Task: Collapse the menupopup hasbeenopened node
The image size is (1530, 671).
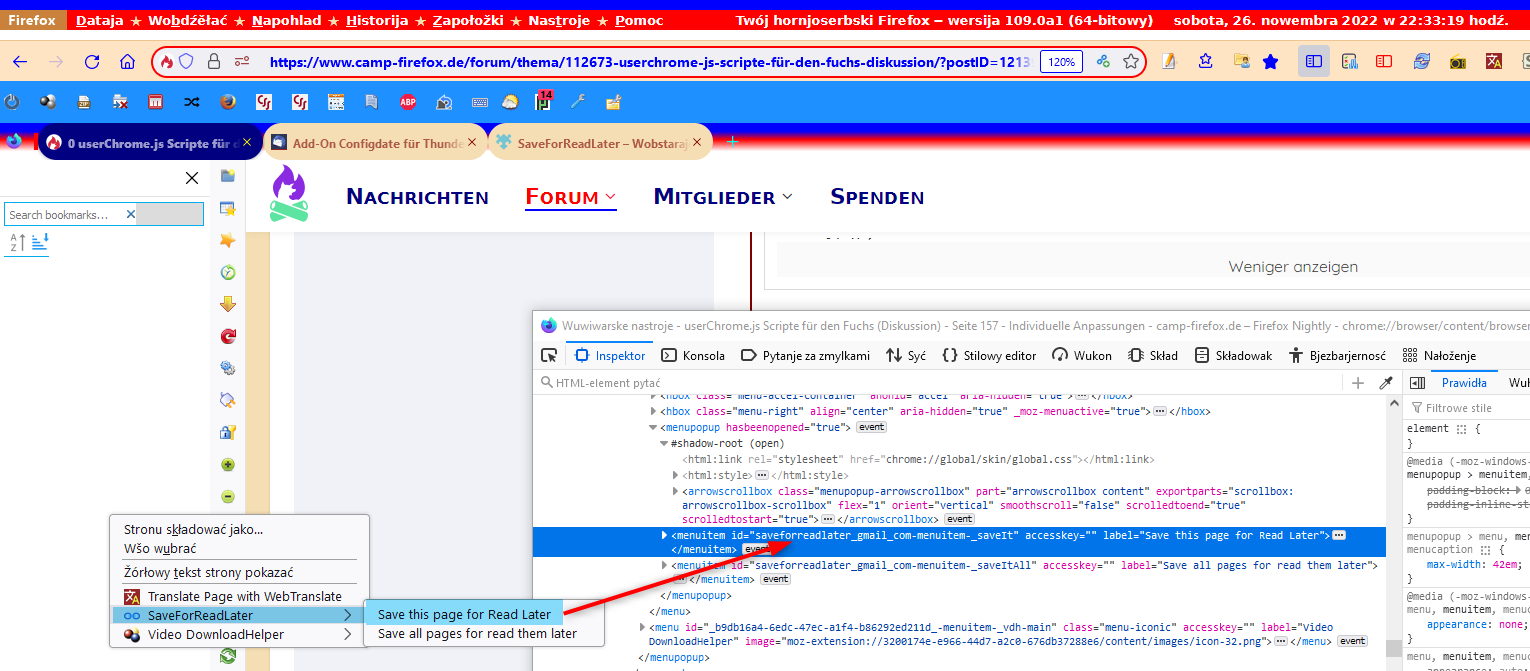Action: click(x=653, y=427)
